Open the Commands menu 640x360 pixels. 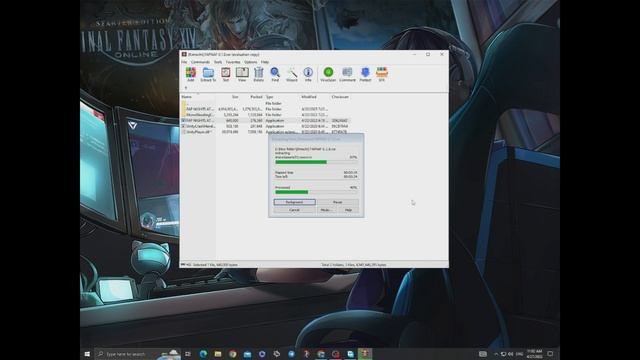200,62
